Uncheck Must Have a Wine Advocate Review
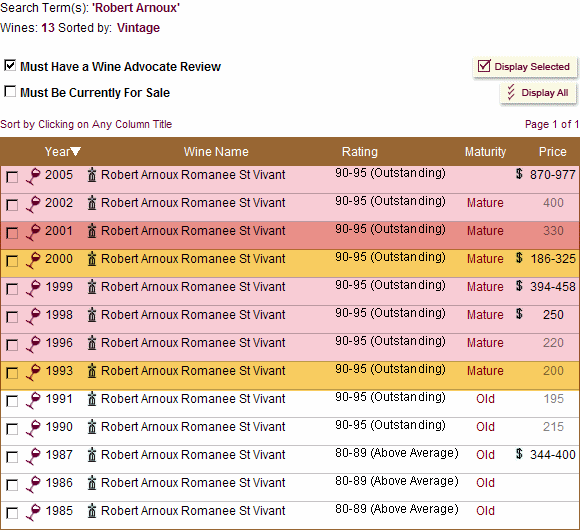Image resolution: width=580 pixels, height=530 pixels. [x=10, y=65]
